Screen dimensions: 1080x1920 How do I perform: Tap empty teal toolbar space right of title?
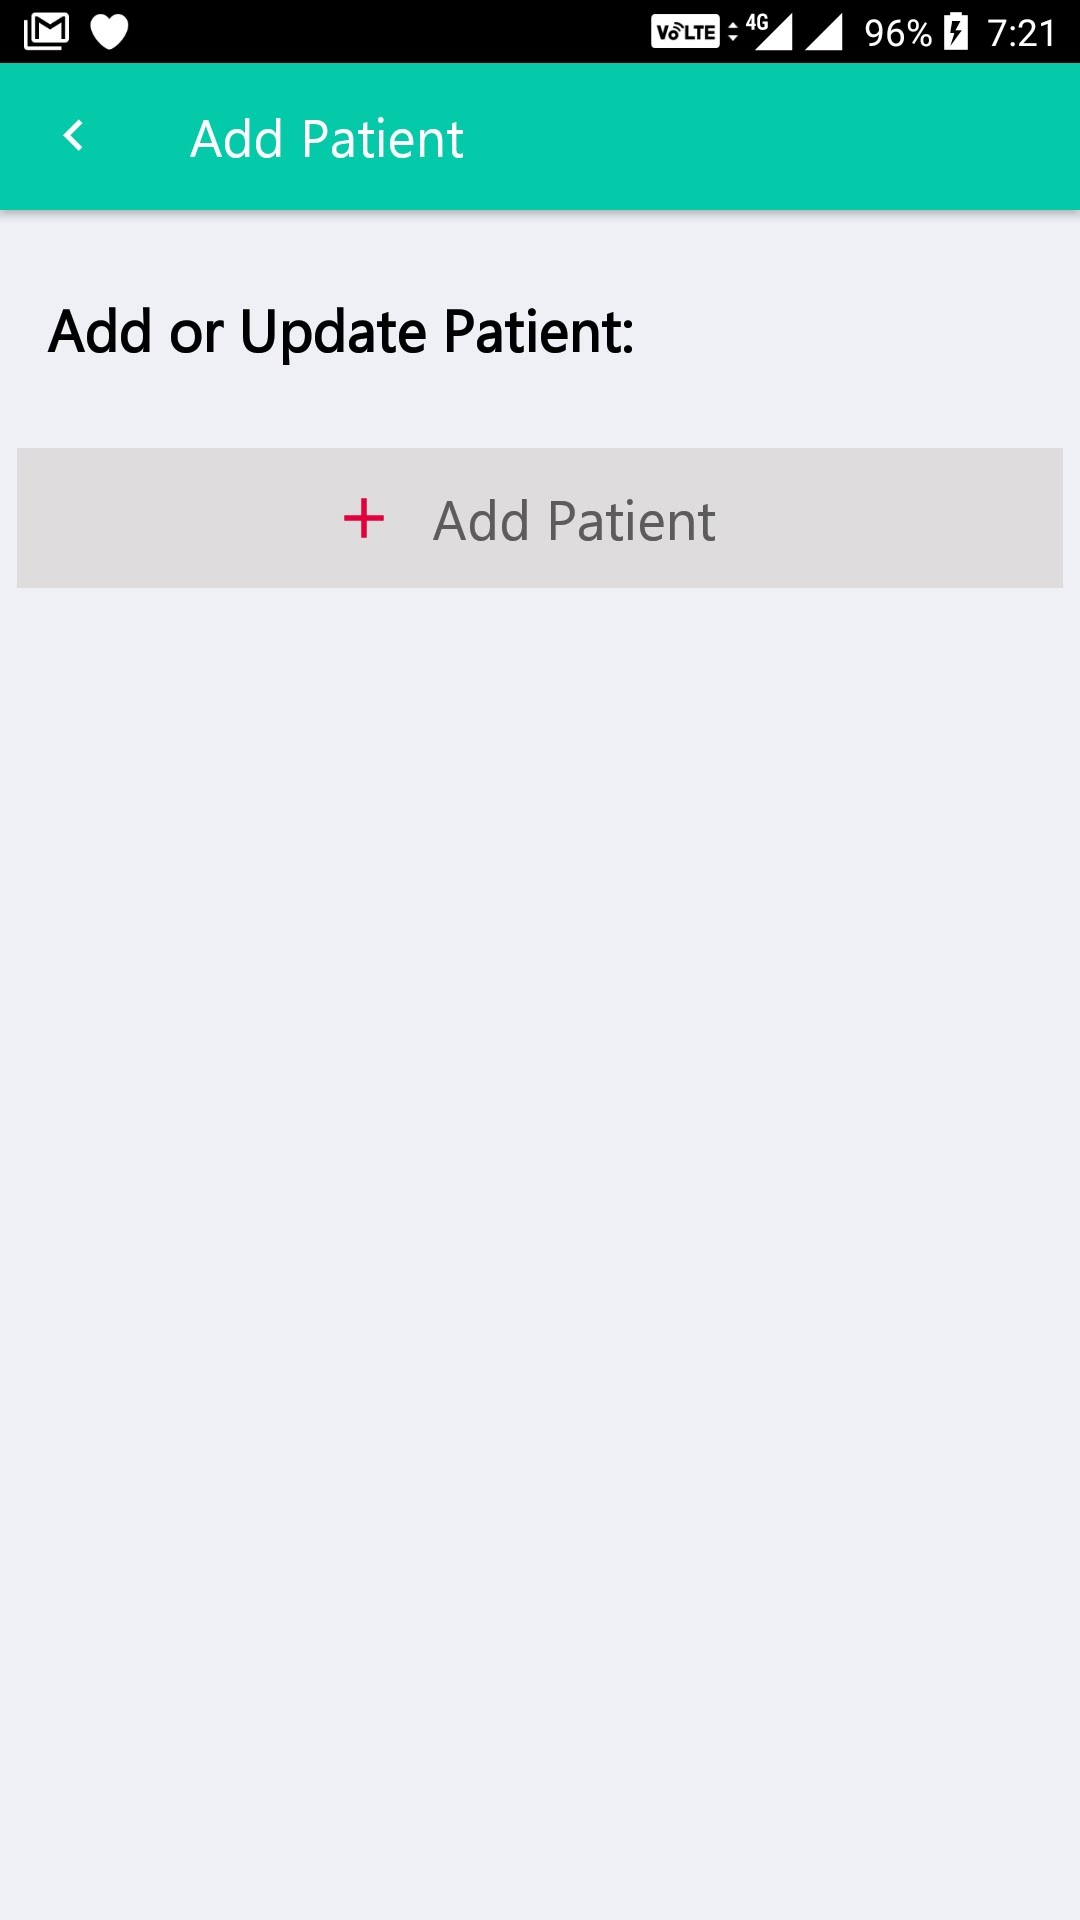point(770,137)
